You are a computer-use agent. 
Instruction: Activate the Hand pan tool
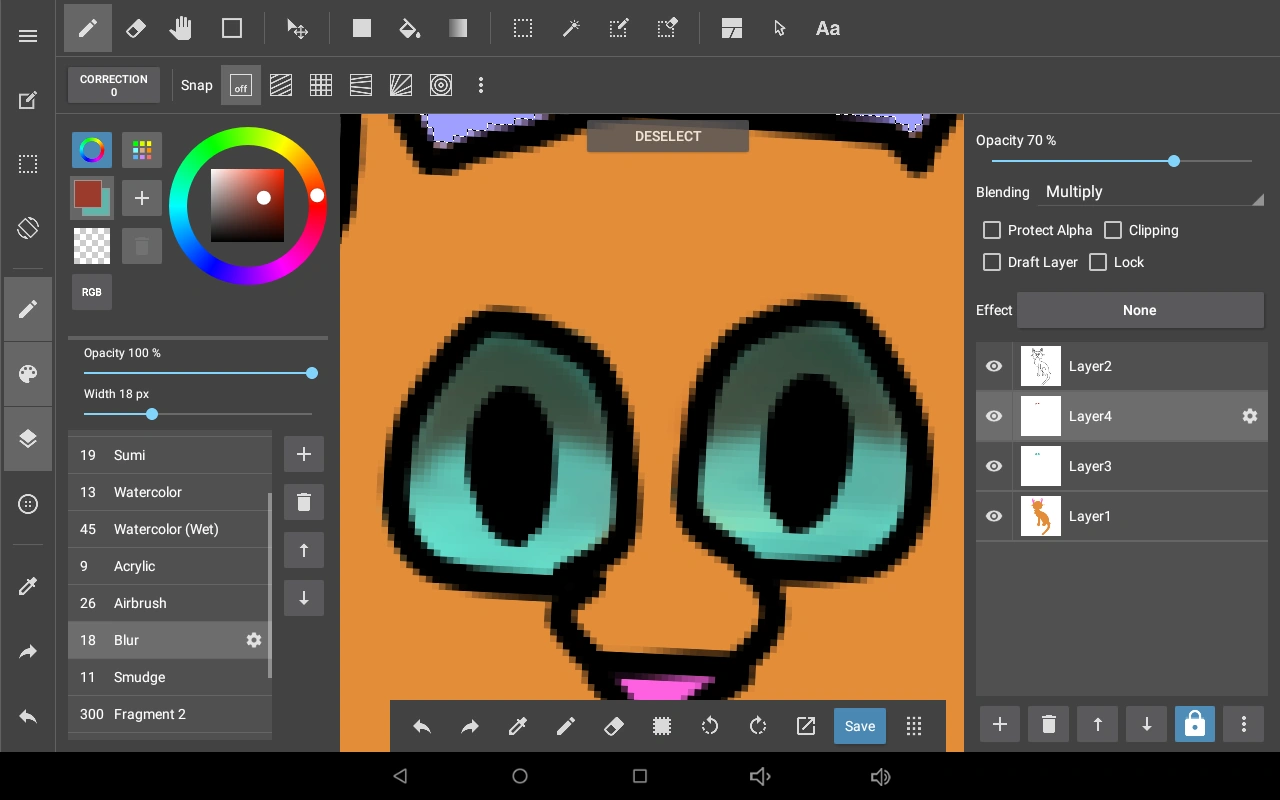point(181,29)
